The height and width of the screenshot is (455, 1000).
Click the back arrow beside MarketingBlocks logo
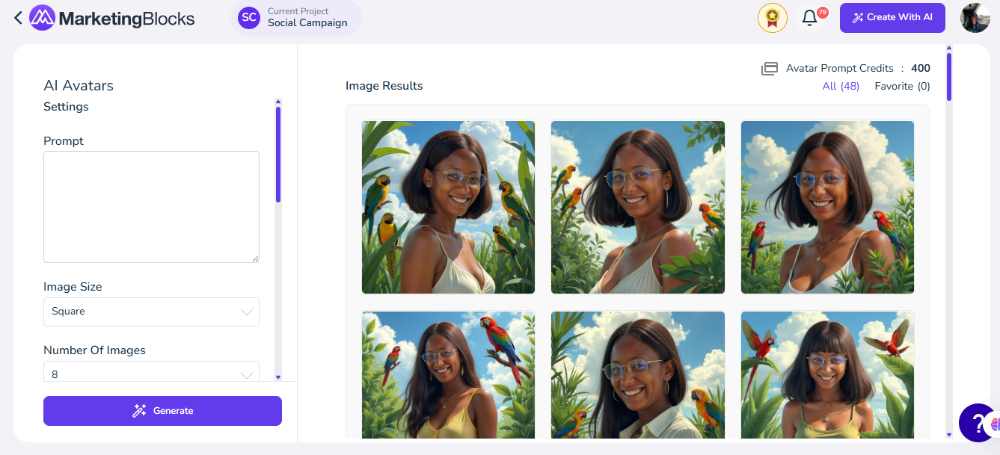18,18
